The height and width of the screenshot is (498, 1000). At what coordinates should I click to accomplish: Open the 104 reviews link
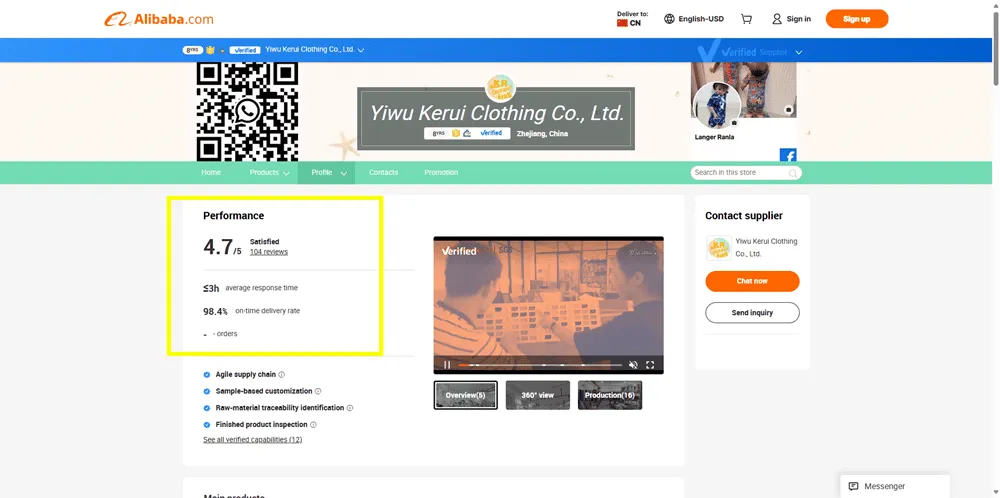coord(268,252)
